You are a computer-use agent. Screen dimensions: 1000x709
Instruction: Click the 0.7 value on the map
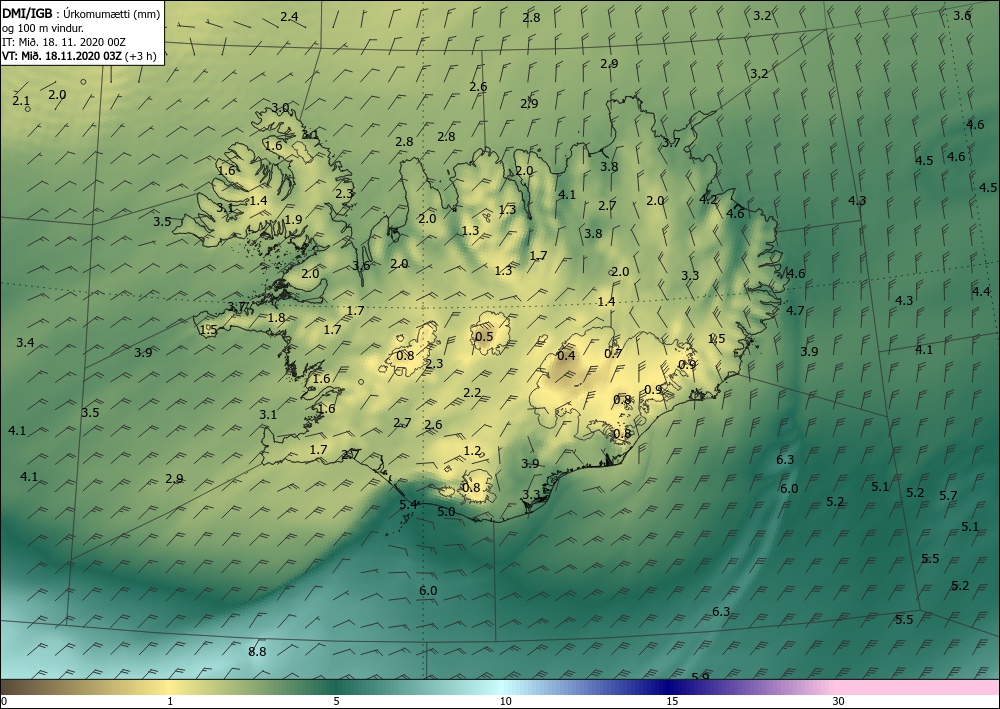(613, 354)
